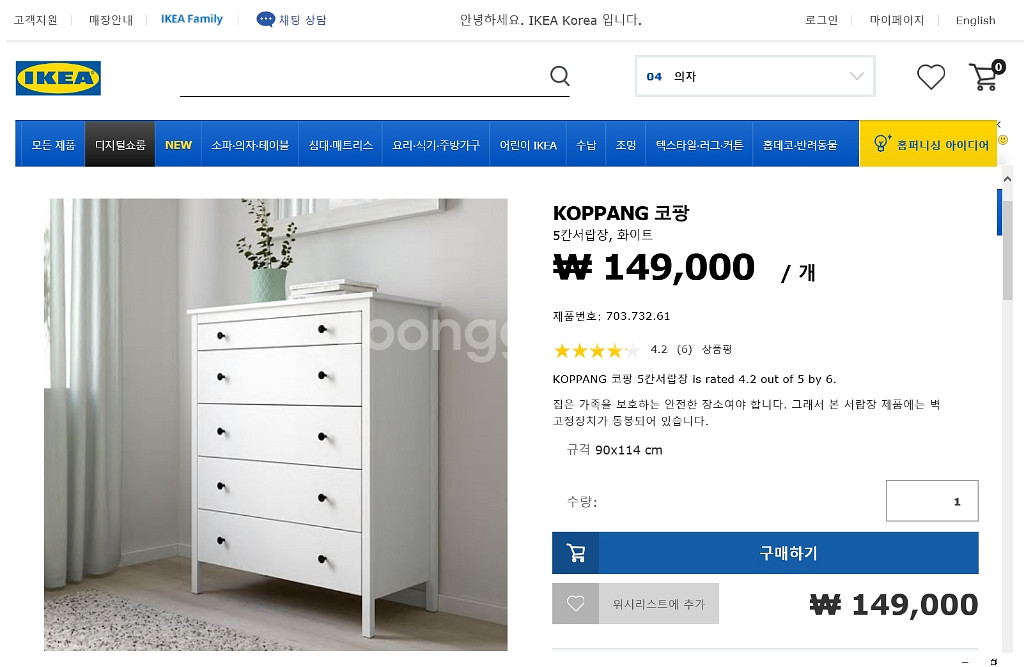Click the 위시리스트에 추가 button
Image resolution: width=1024 pixels, height=667 pixels.
click(635, 604)
